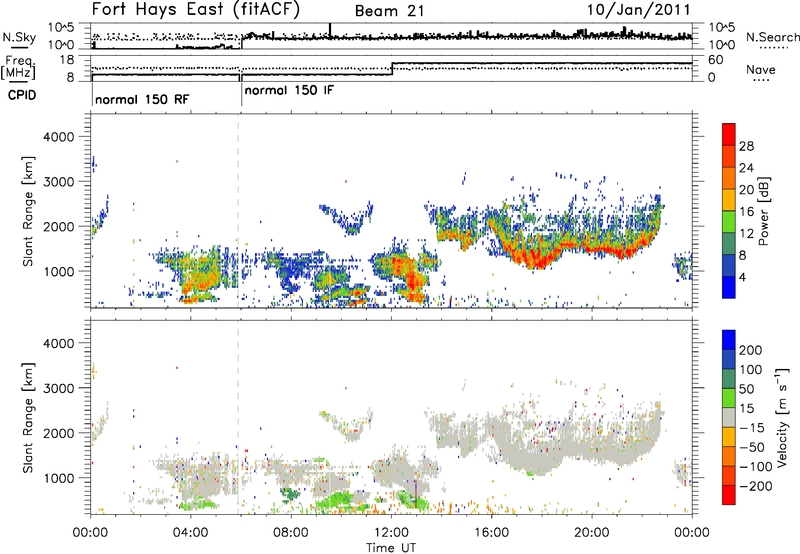Click the "08:00" time tick label

point(291,533)
